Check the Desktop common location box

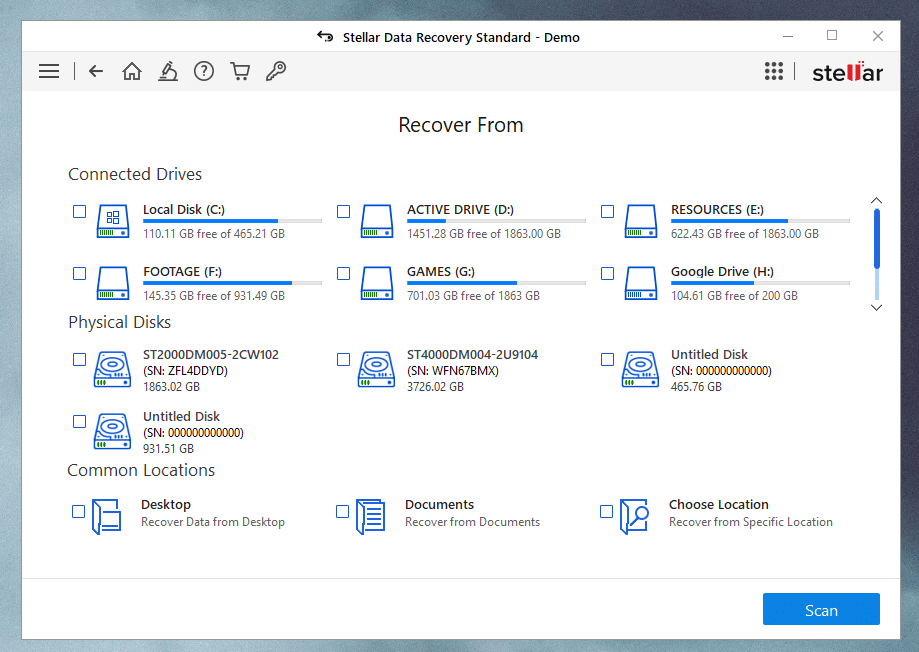[x=79, y=512]
